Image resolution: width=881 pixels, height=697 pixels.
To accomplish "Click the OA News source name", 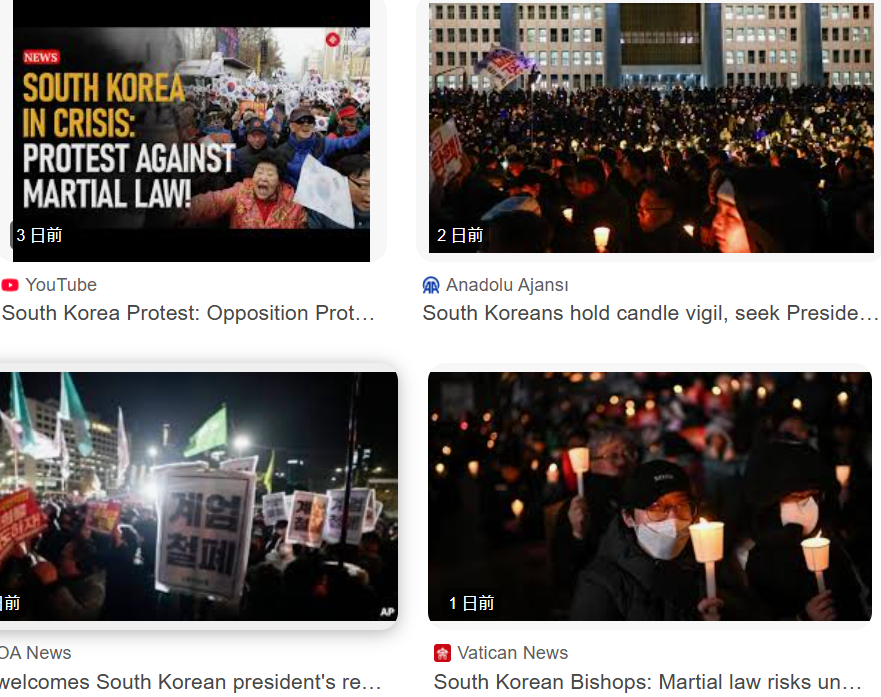I will pos(35,653).
